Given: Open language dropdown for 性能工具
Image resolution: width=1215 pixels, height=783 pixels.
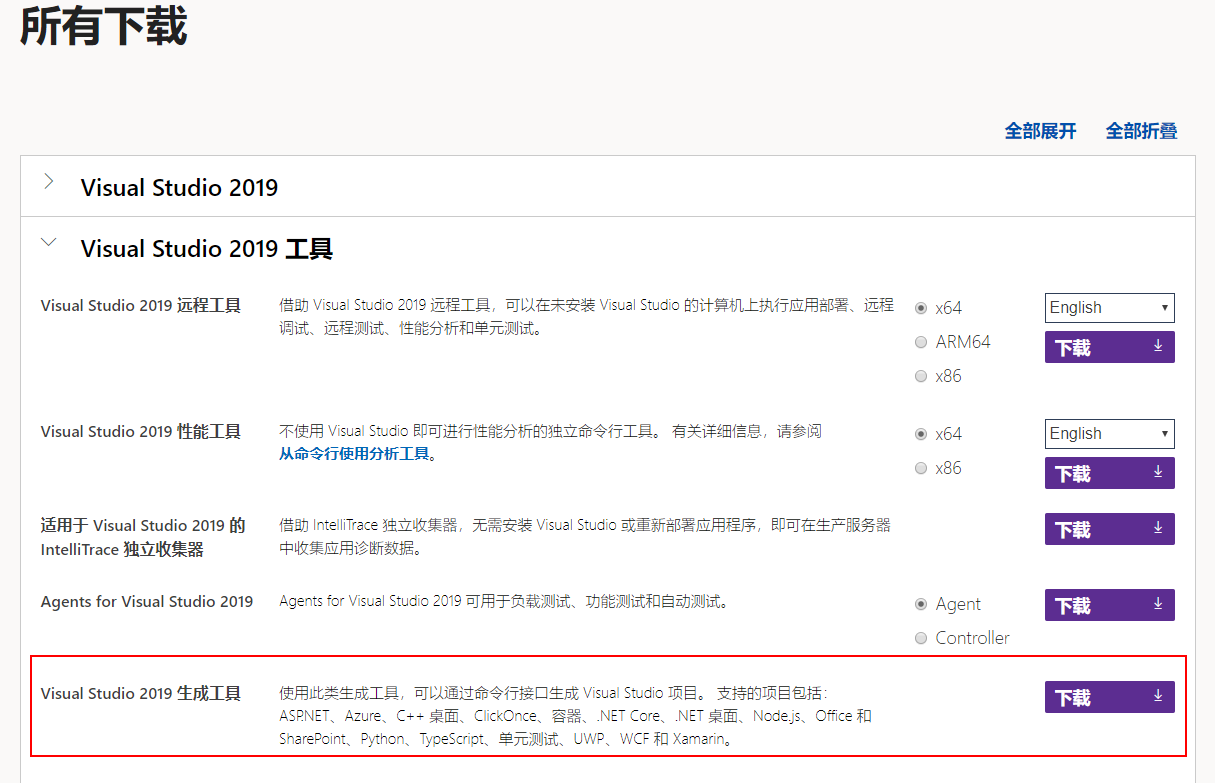Looking at the screenshot, I should (1109, 434).
